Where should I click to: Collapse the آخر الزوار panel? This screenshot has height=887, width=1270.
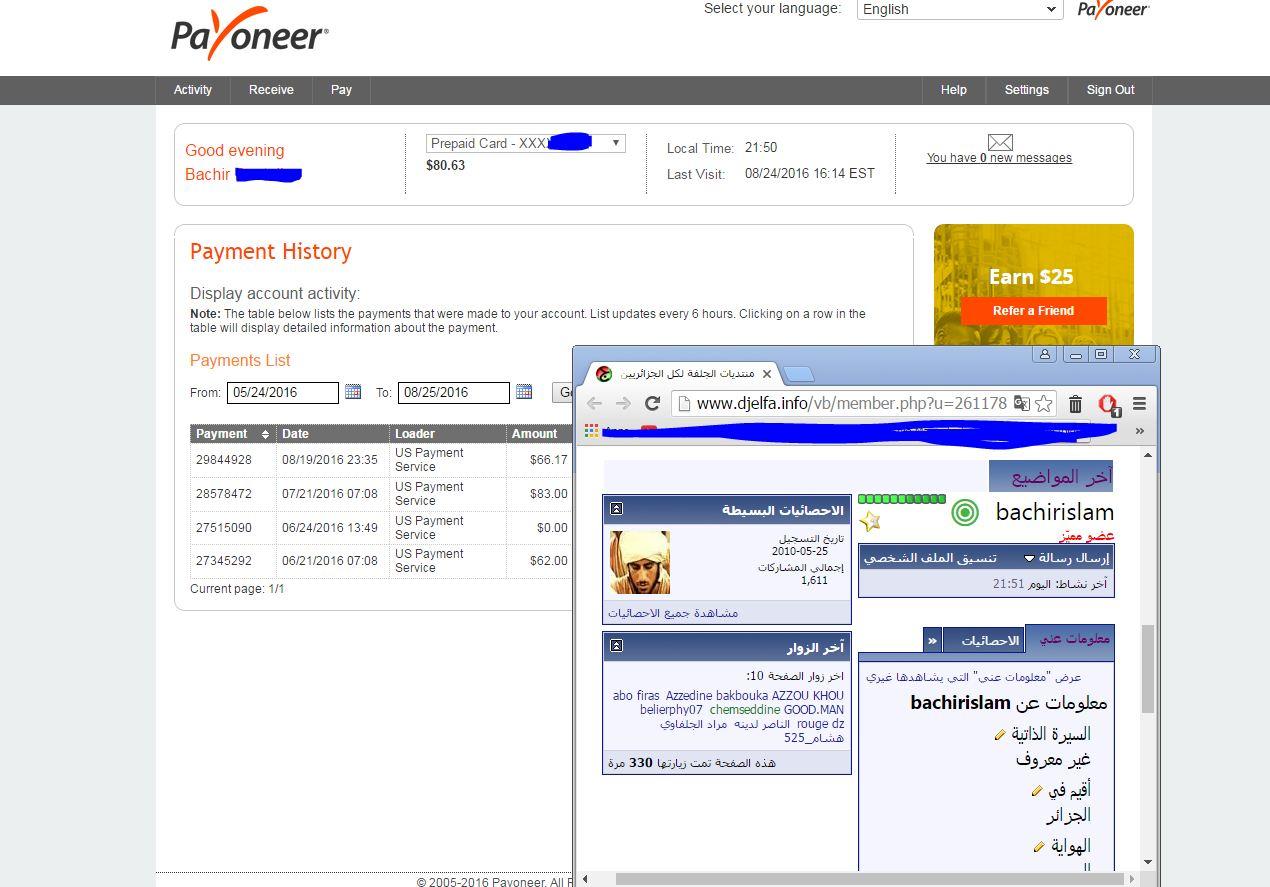pos(617,646)
